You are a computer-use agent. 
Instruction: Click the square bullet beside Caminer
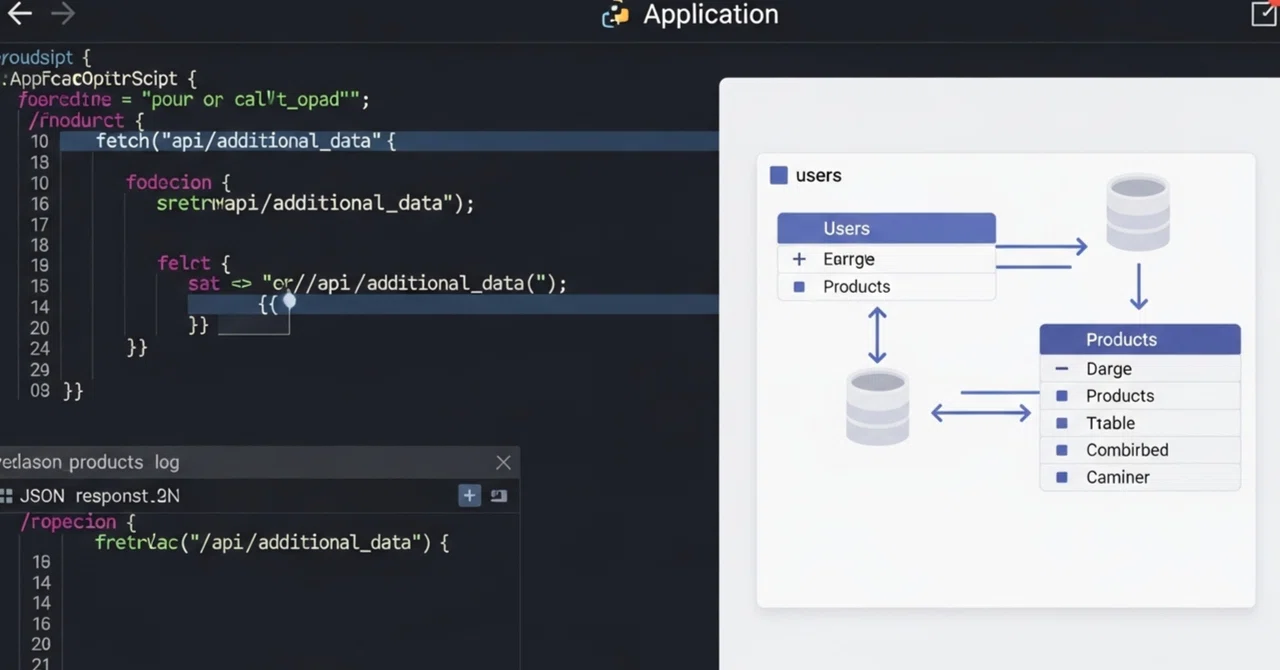point(1062,478)
